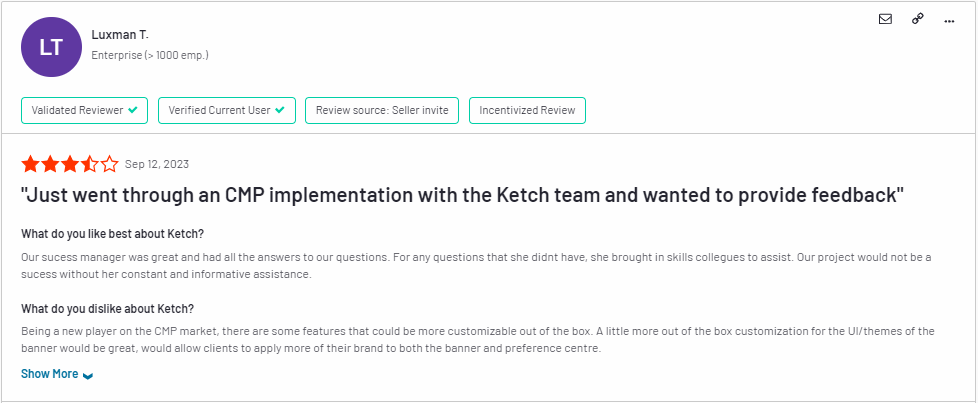The width and height of the screenshot is (978, 403).
Task: Click the Review source: Seller invite badge
Action: pos(382,110)
